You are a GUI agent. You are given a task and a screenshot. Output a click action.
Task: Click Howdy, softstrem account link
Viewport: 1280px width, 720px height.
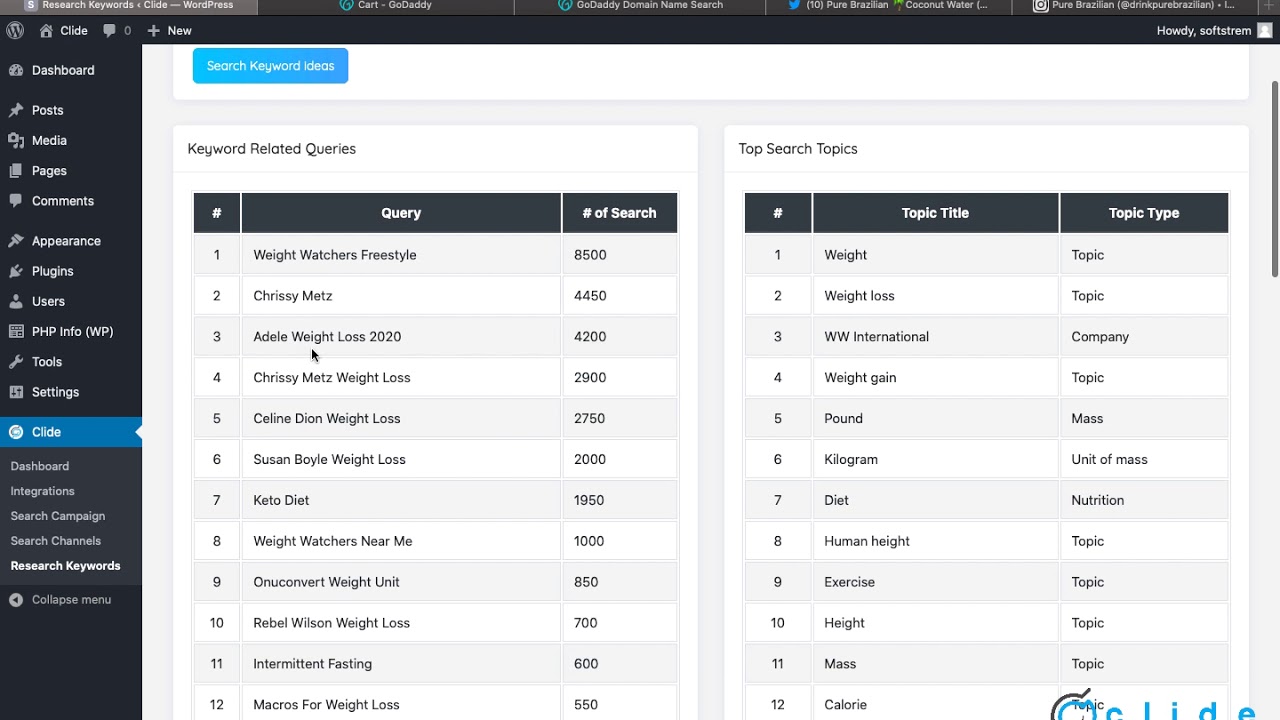pyautogui.click(x=1214, y=31)
